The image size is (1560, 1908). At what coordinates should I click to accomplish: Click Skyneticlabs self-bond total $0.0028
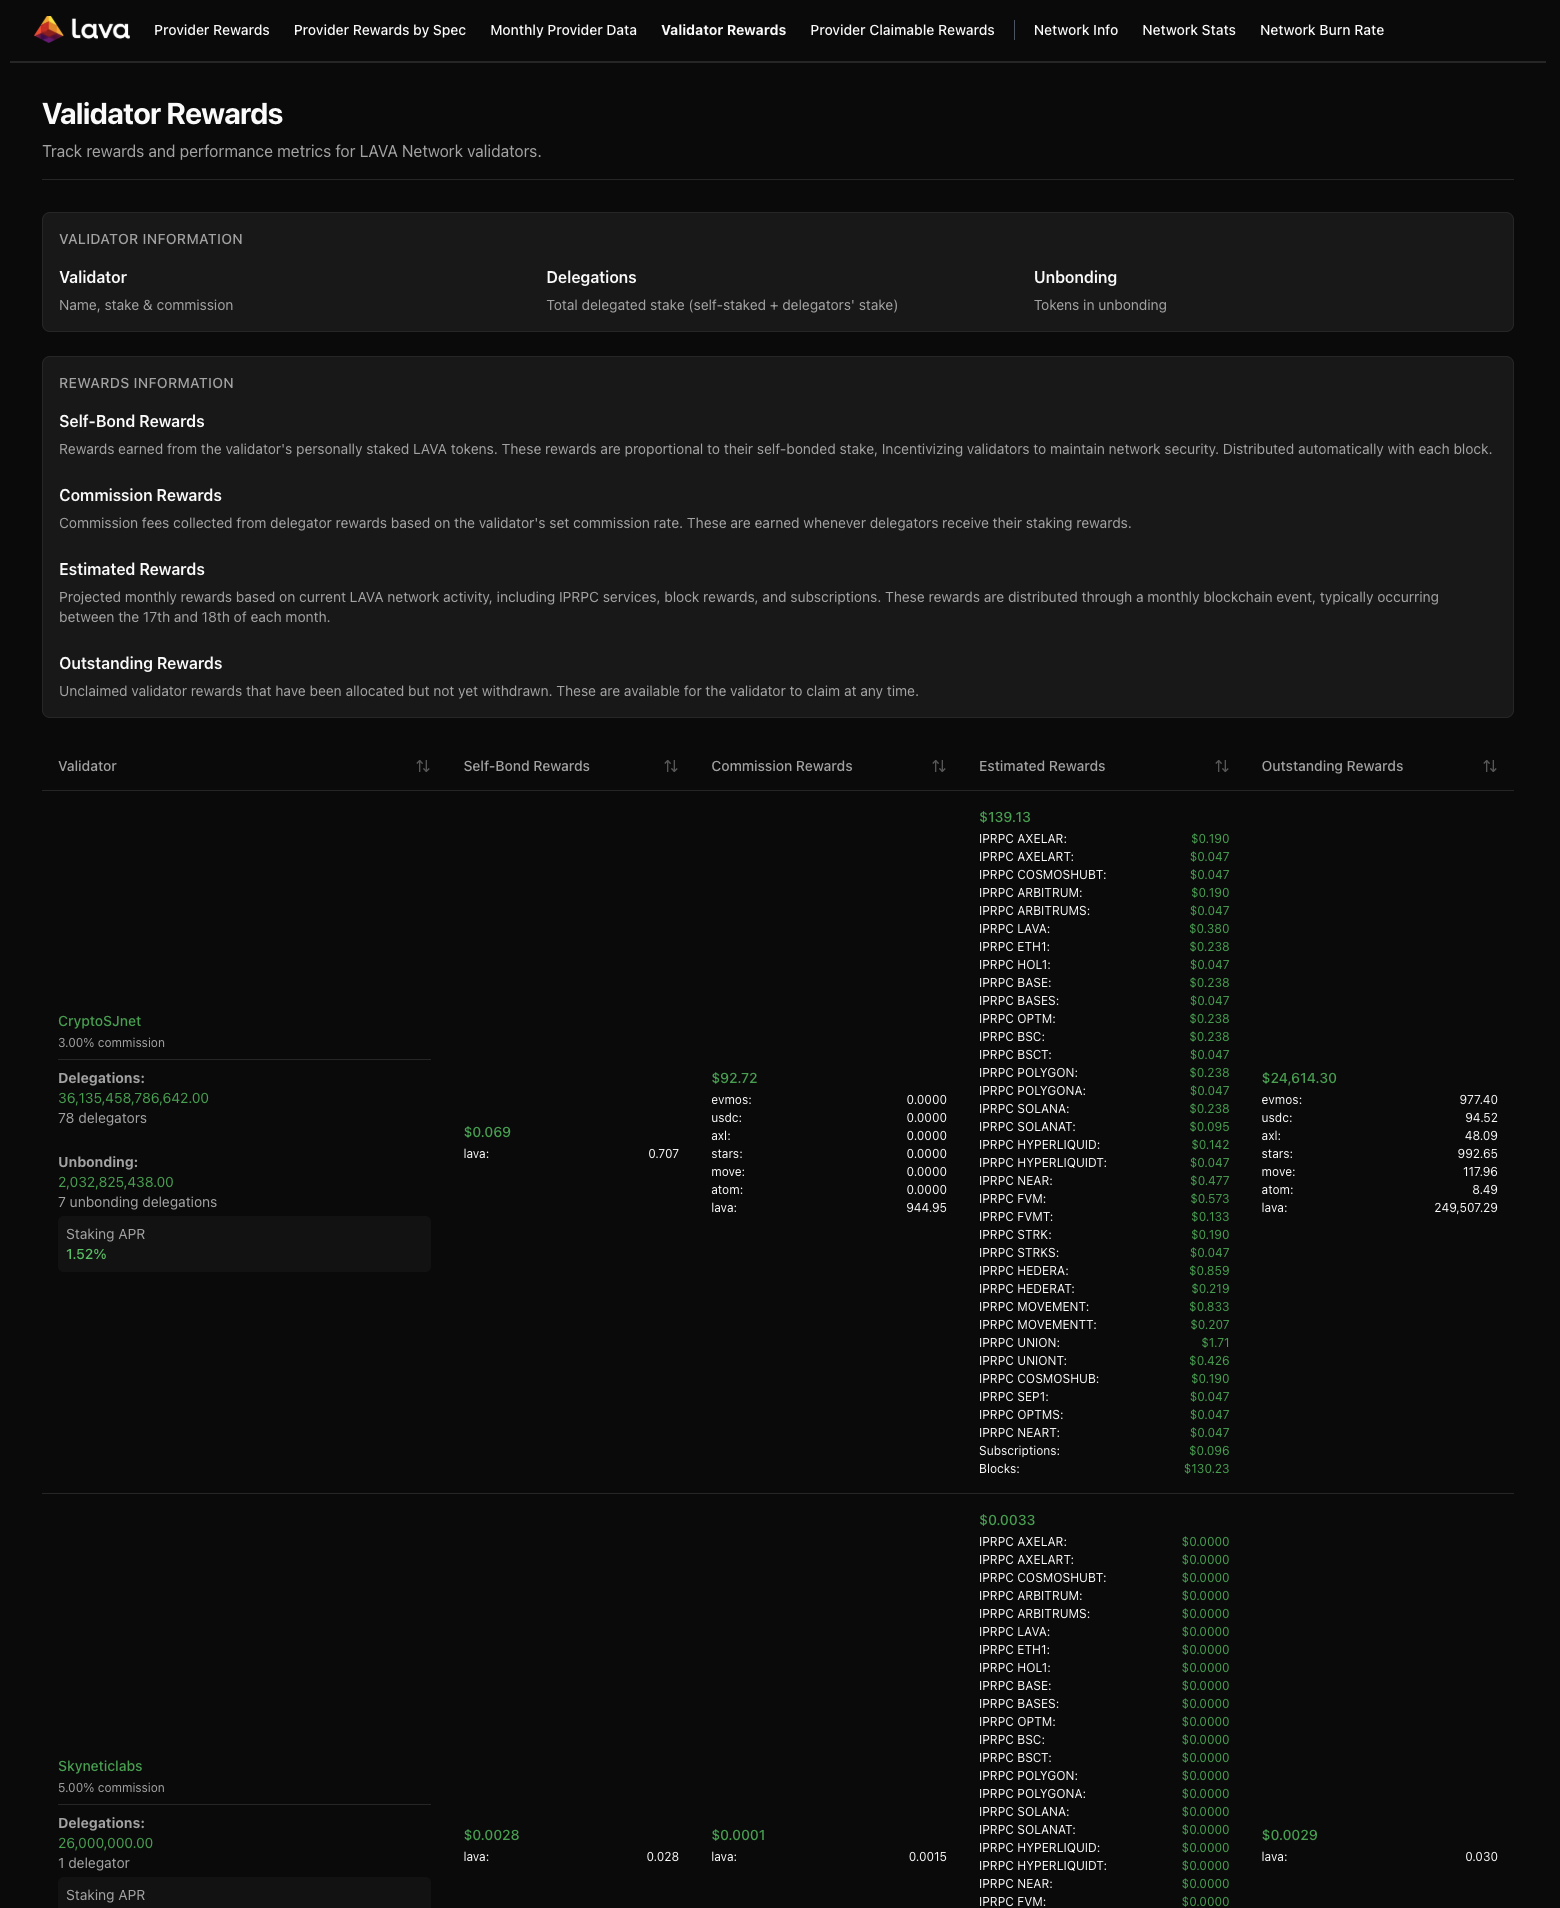click(491, 1835)
